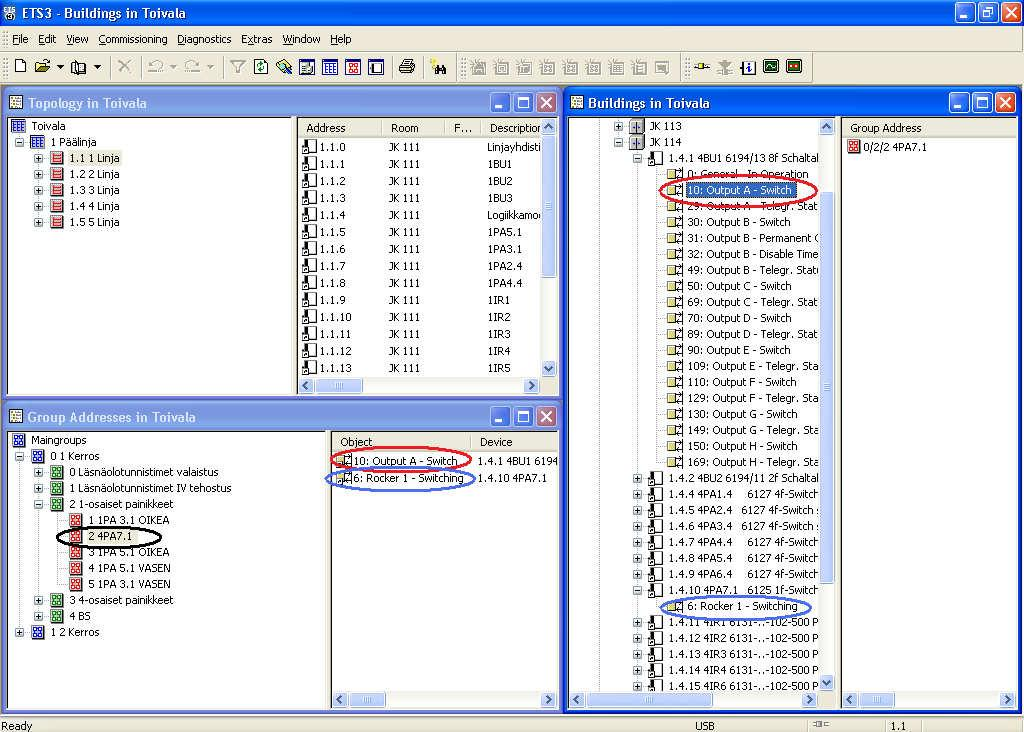The width and height of the screenshot is (1024, 732).
Task: Collapse the 0 1 Kerros main group
Action: coord(20,456)
